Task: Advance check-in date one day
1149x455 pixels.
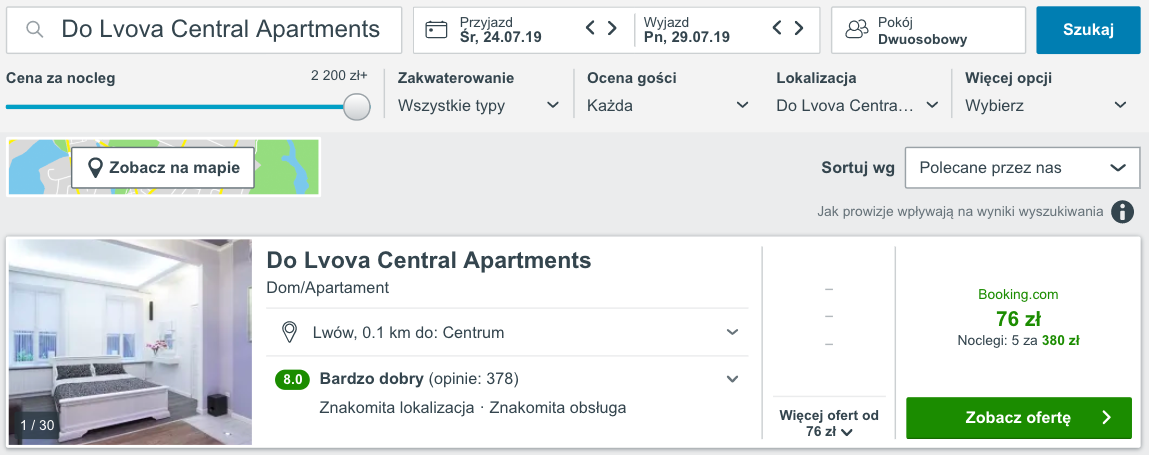Action: coord(612,28)
